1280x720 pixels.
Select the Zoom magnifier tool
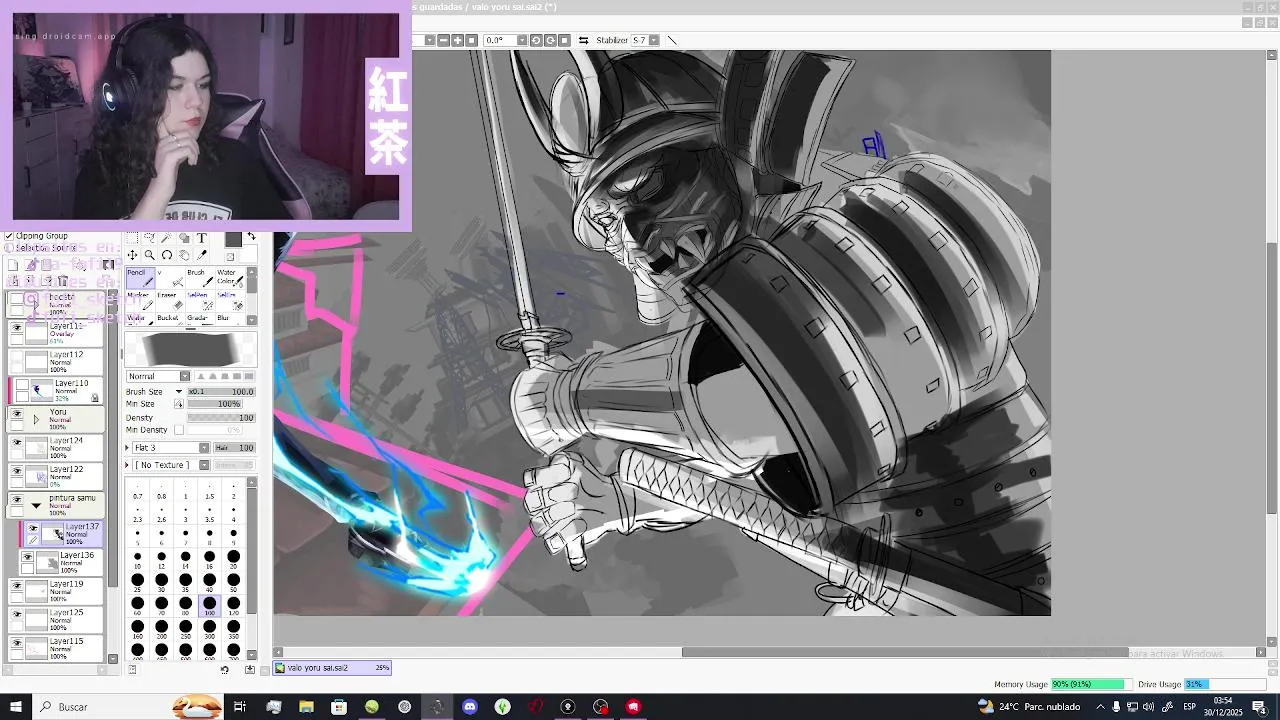pos(149,255)
